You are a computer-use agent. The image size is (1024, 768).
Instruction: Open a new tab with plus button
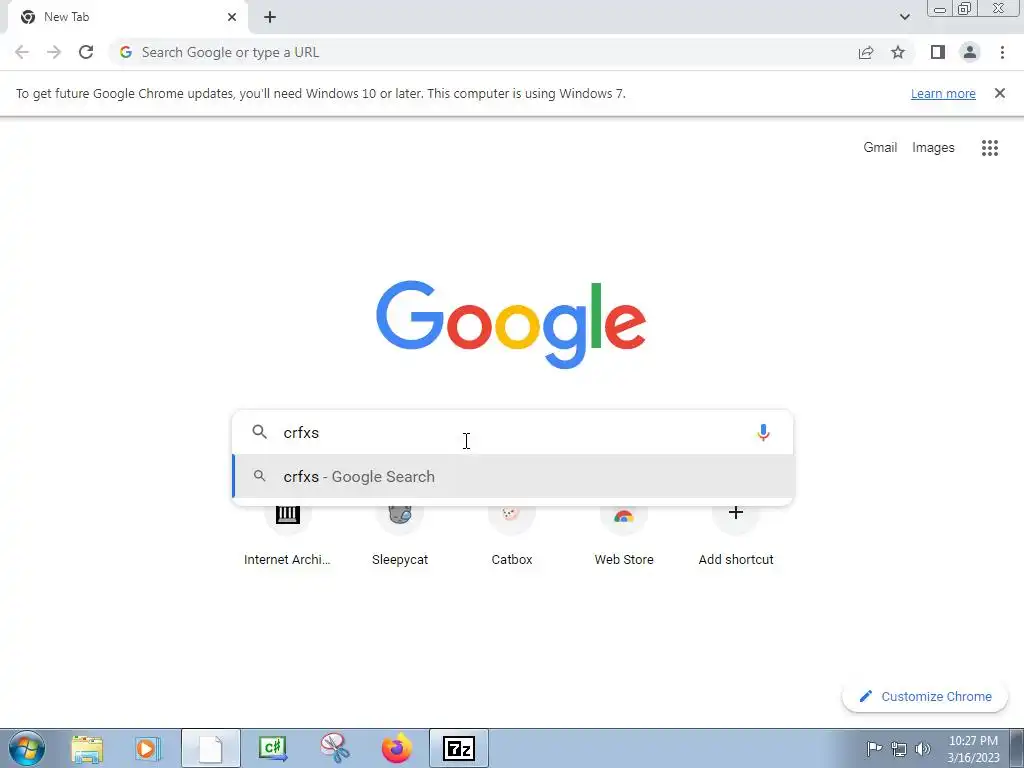[270, 17]
